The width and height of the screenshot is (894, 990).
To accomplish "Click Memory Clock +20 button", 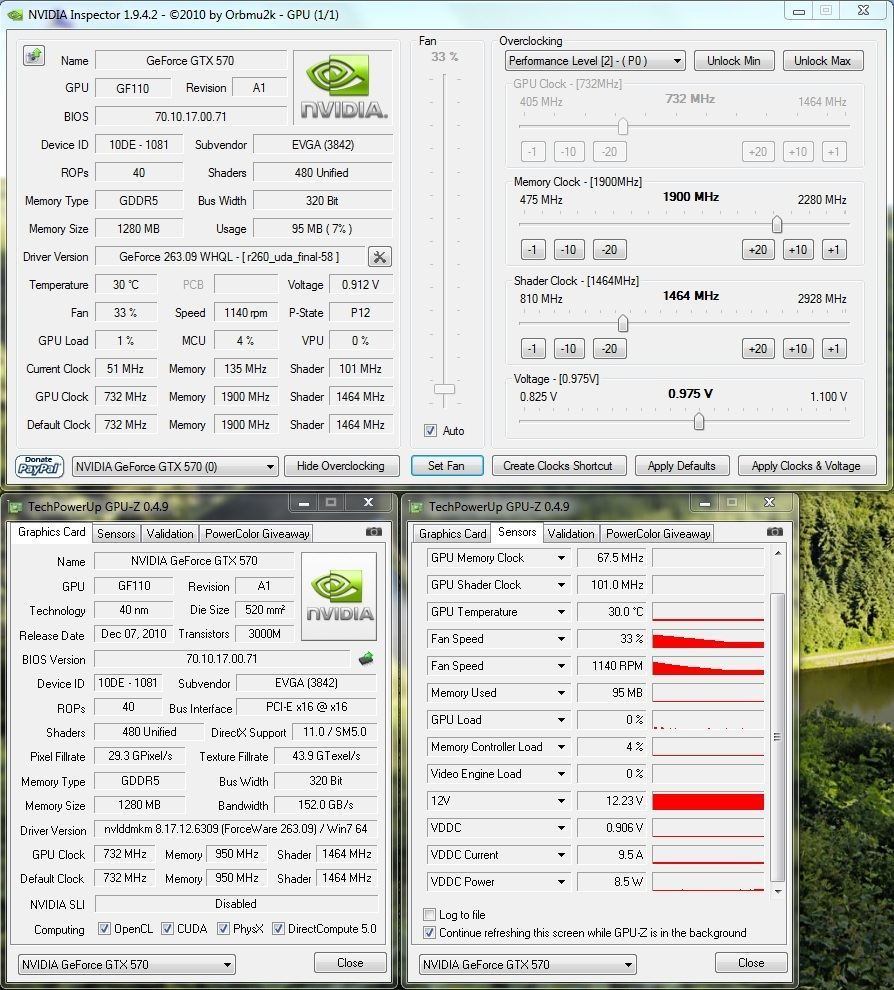I will (x=758, y=249).
